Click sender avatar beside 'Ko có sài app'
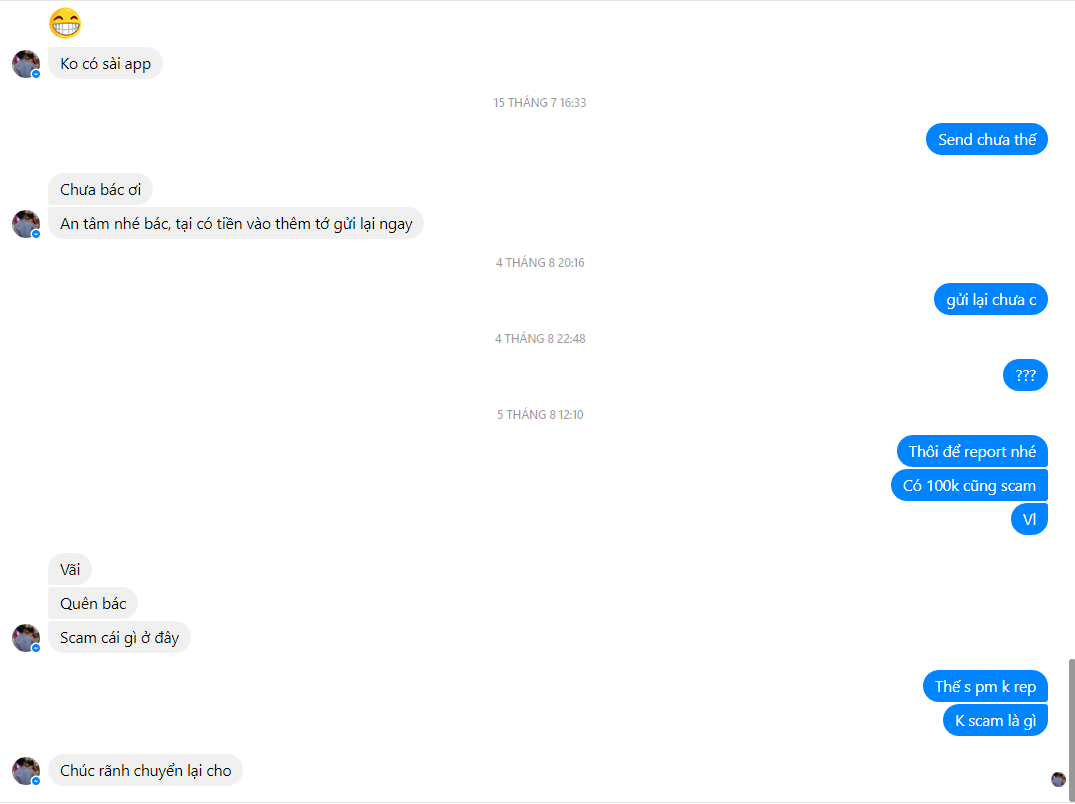The width and height of the screenshot is (1075, 804). tap(26, 64)
